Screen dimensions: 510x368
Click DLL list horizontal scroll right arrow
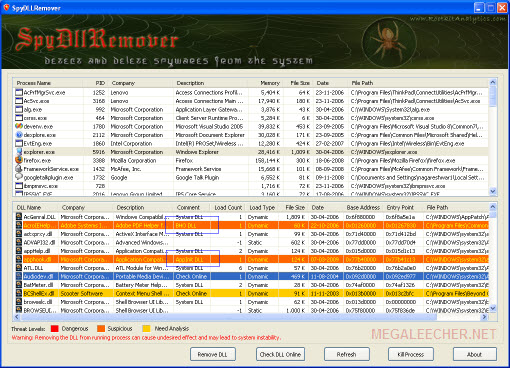tap(484, 317)
